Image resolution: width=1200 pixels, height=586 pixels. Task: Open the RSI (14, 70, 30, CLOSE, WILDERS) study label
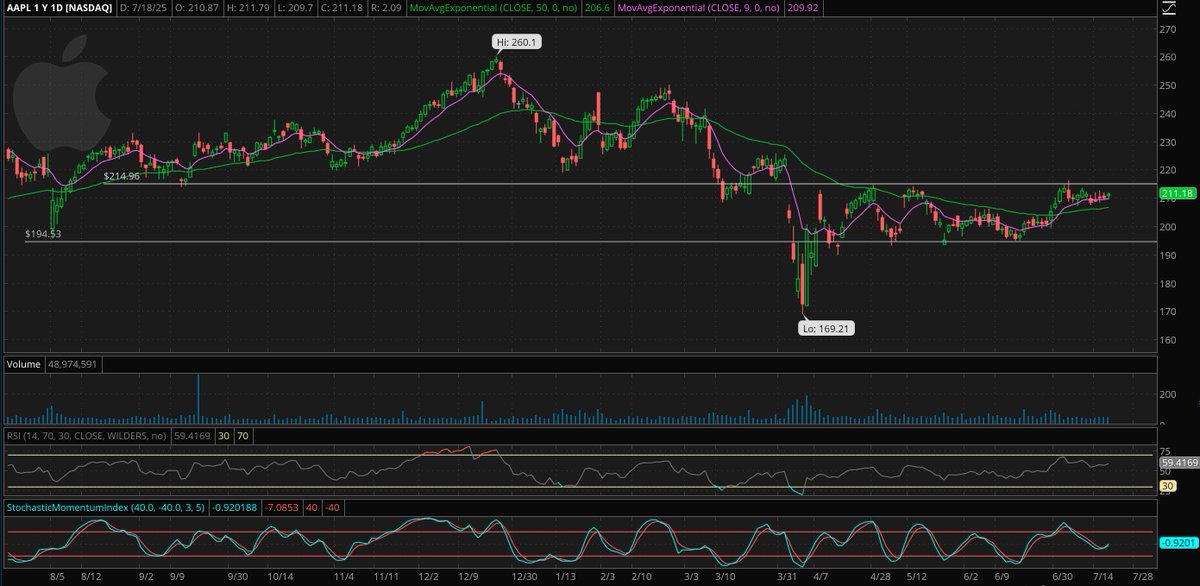coord(89,436)
